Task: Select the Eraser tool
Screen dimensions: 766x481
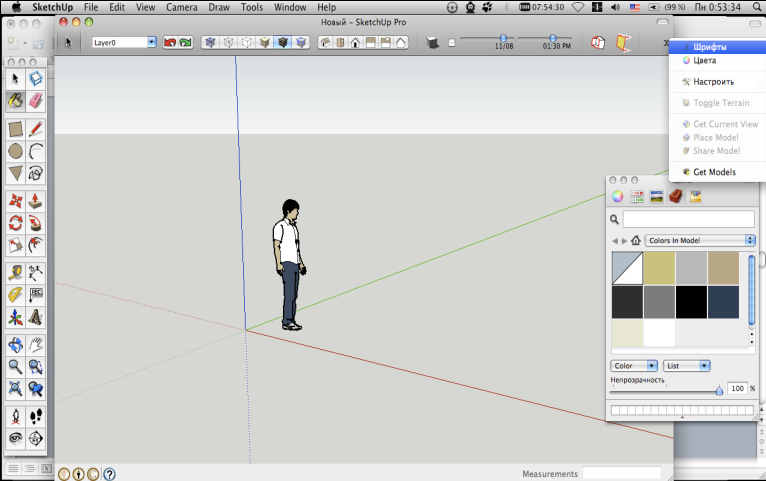Action: [x=36, y=101]
